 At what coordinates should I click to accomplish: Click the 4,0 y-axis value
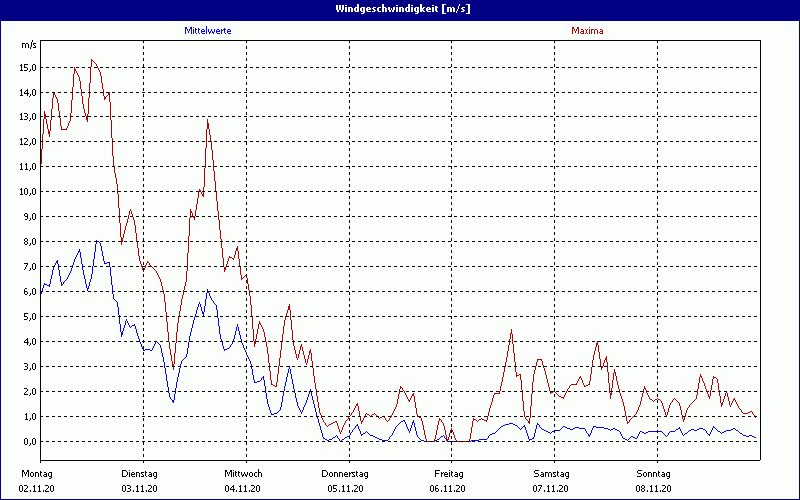click(x=30, y=341)
